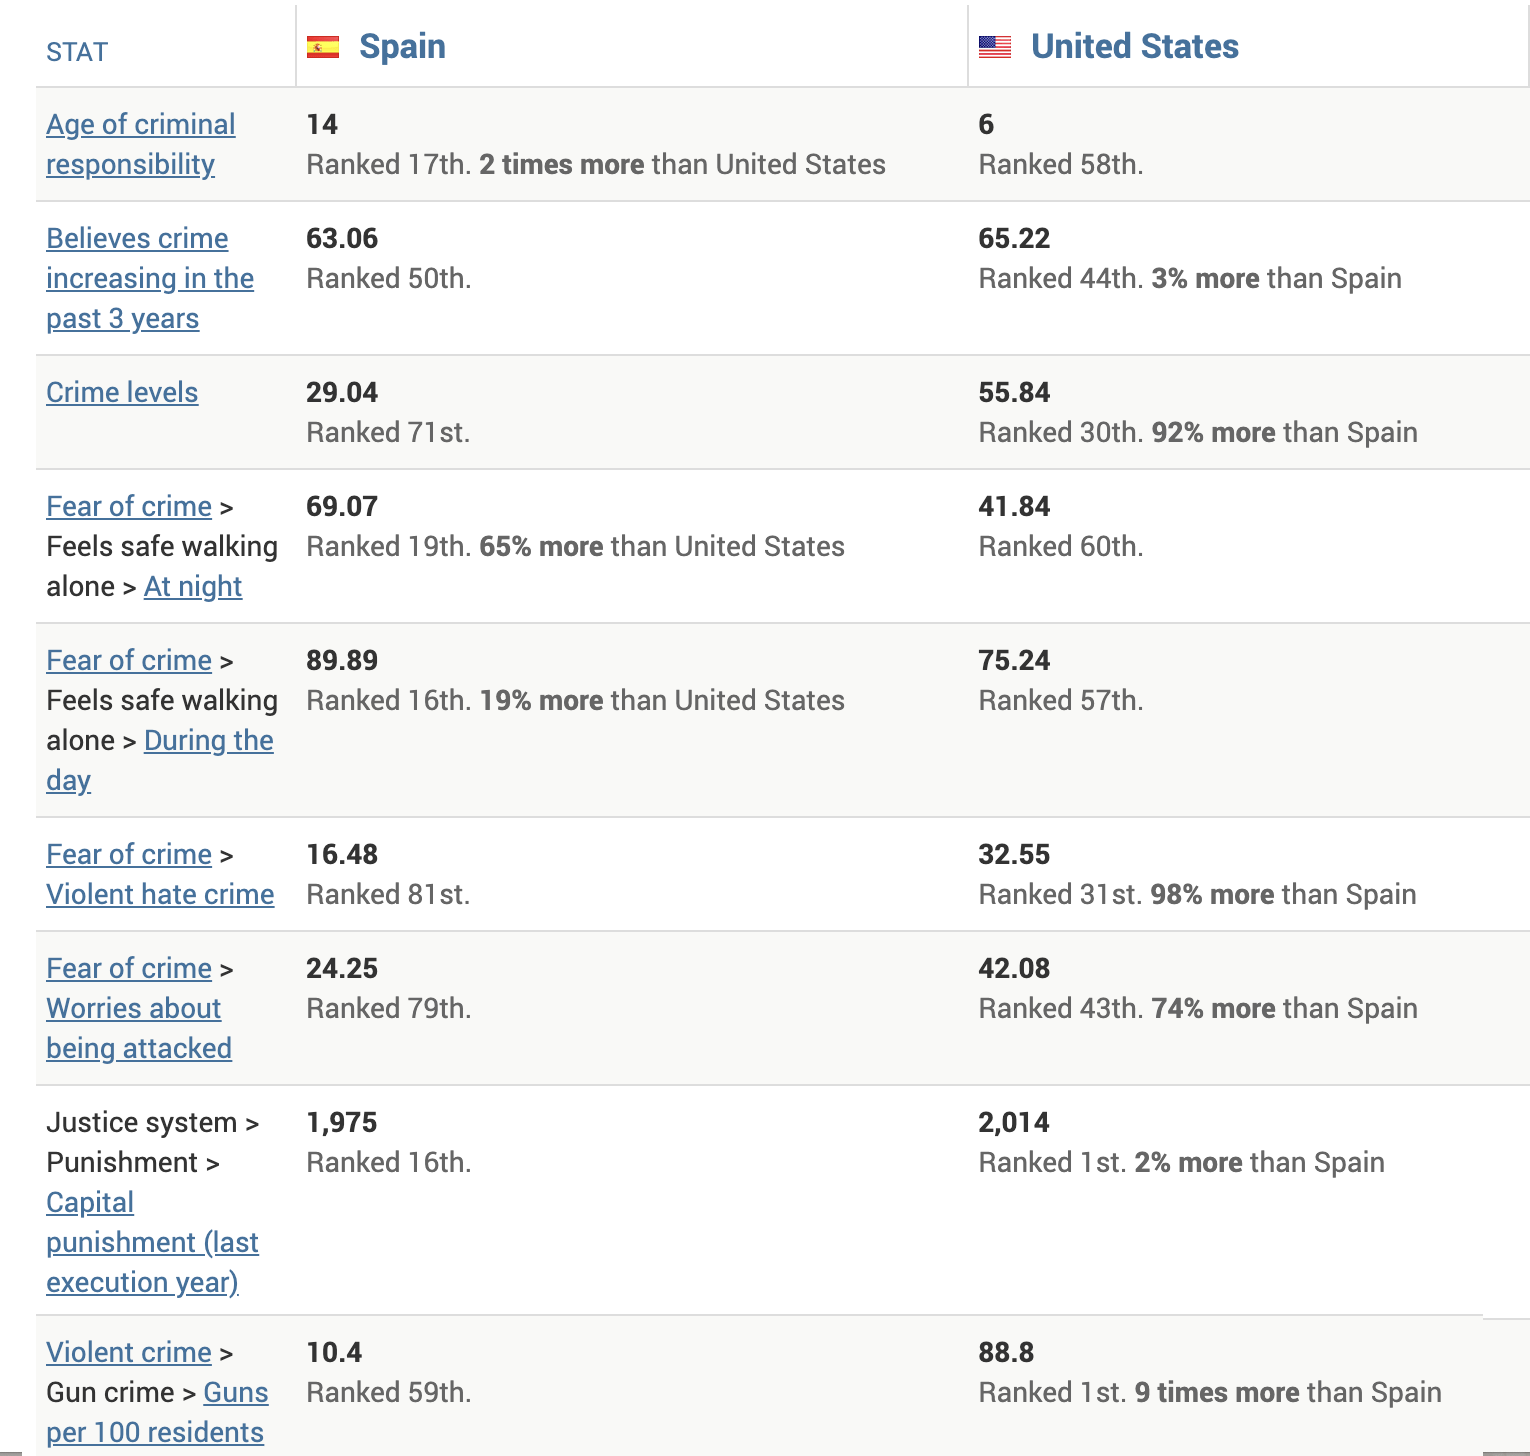This screenshot has height=1456, width=1530.
Task: Open the Violent crime category link
Action: [x=129, y=1352]
